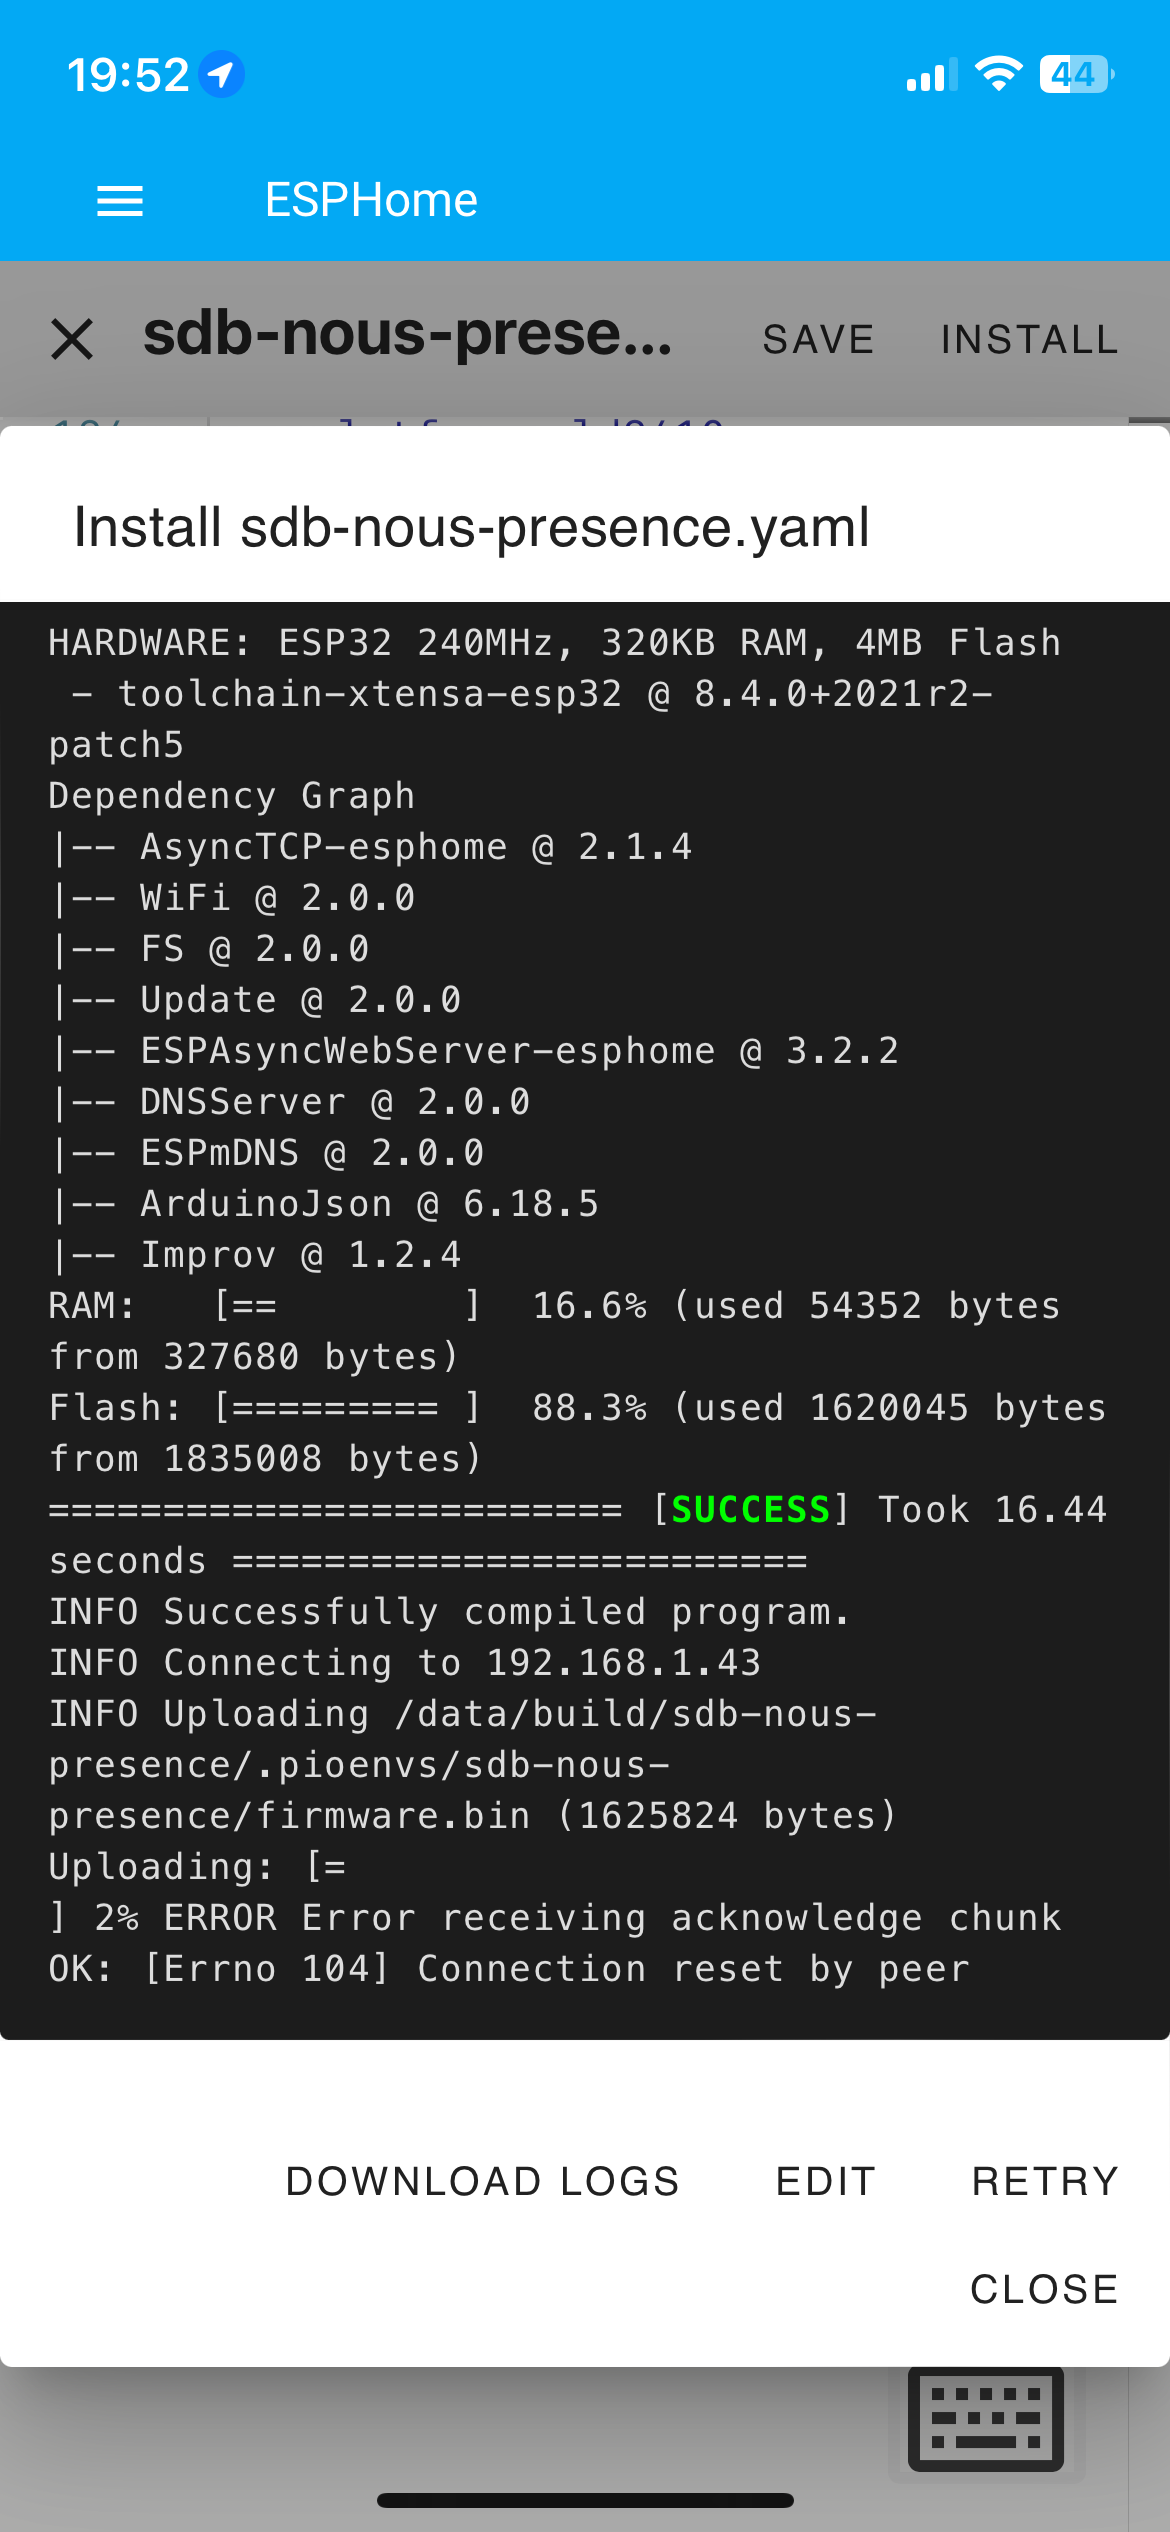Tap the cellular signal bars icon
The image size is (1170, 2532).
931,75
